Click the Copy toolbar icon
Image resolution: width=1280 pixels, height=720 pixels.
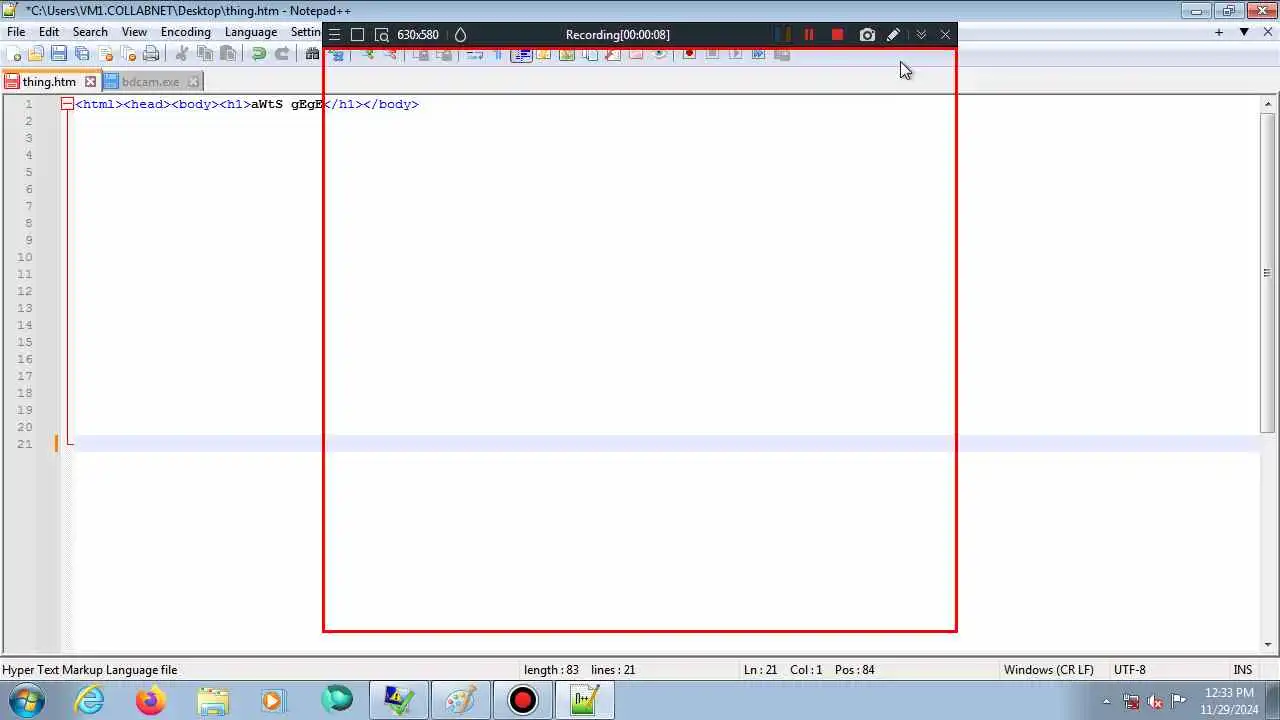[205, 54]
